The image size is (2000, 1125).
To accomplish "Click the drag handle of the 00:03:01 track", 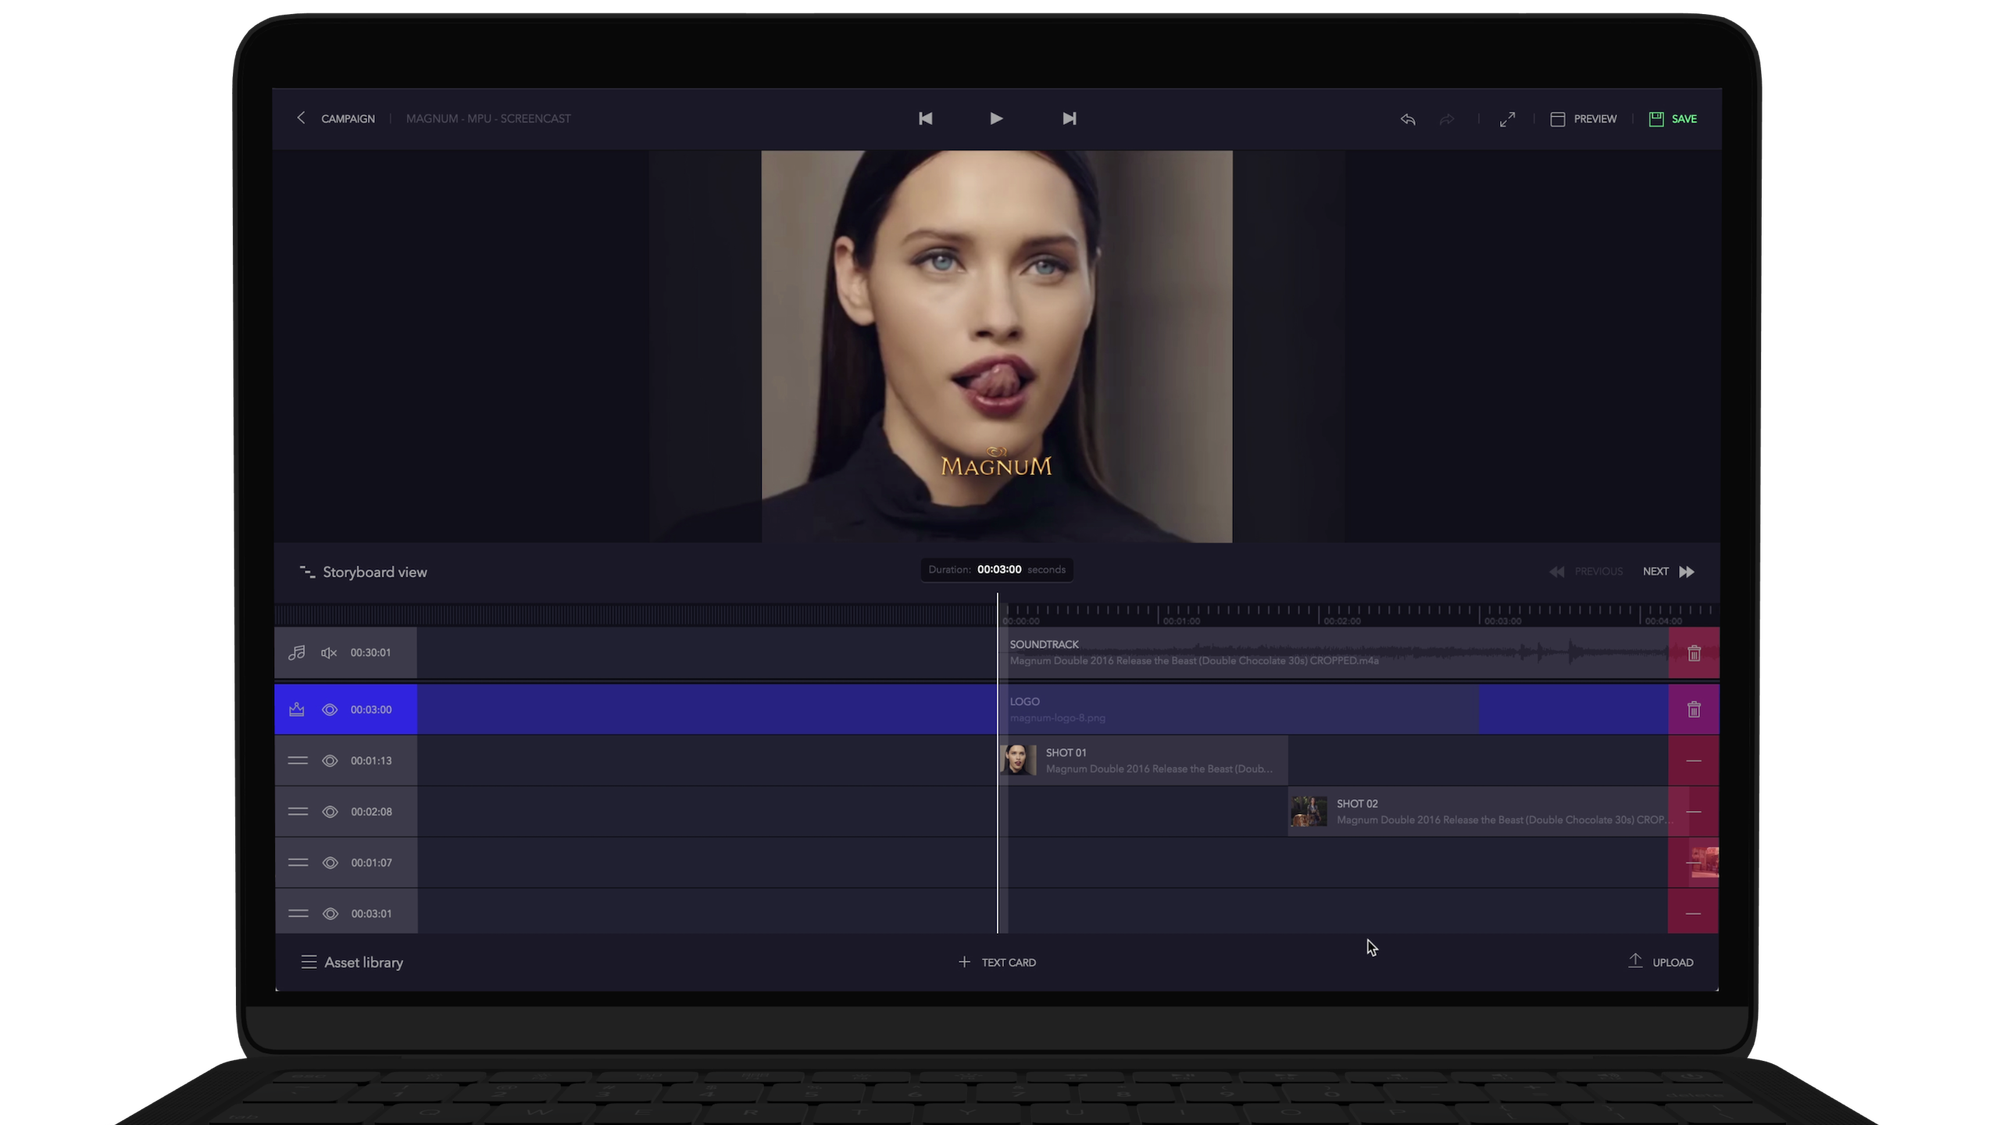I will (x=298, y=914).
